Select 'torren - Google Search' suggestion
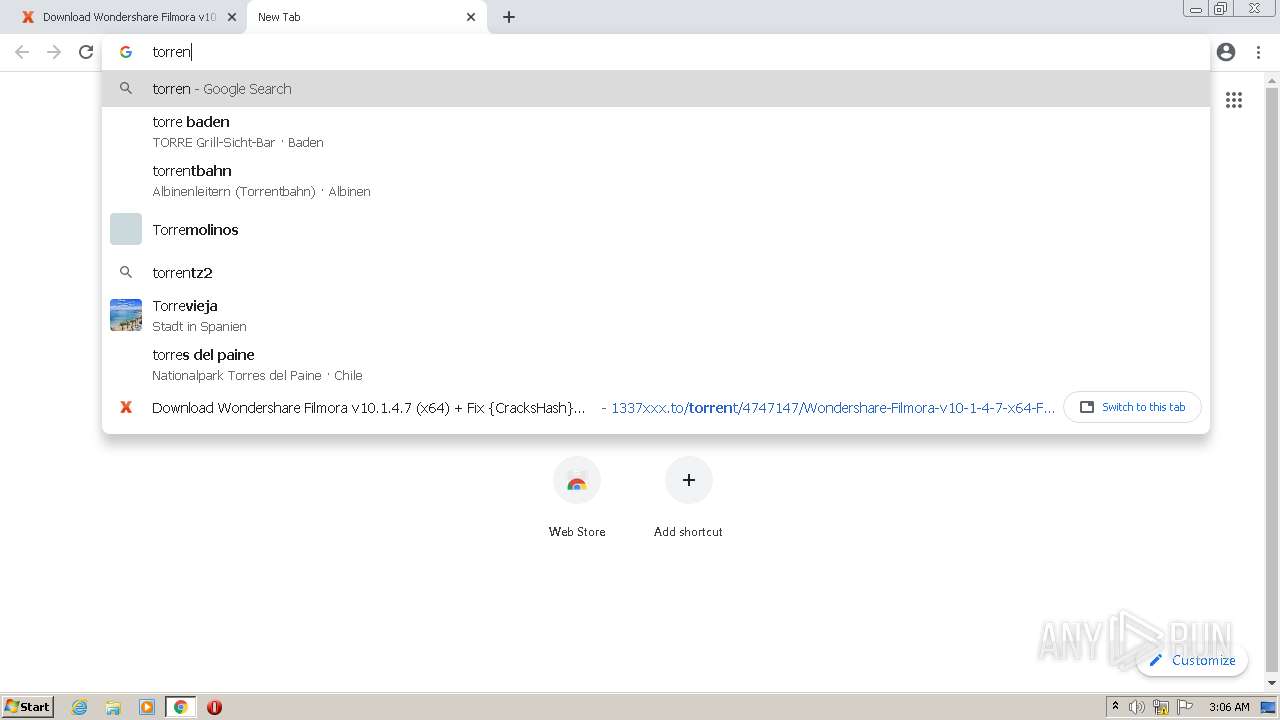The image size is (1280, 720). 656,89
